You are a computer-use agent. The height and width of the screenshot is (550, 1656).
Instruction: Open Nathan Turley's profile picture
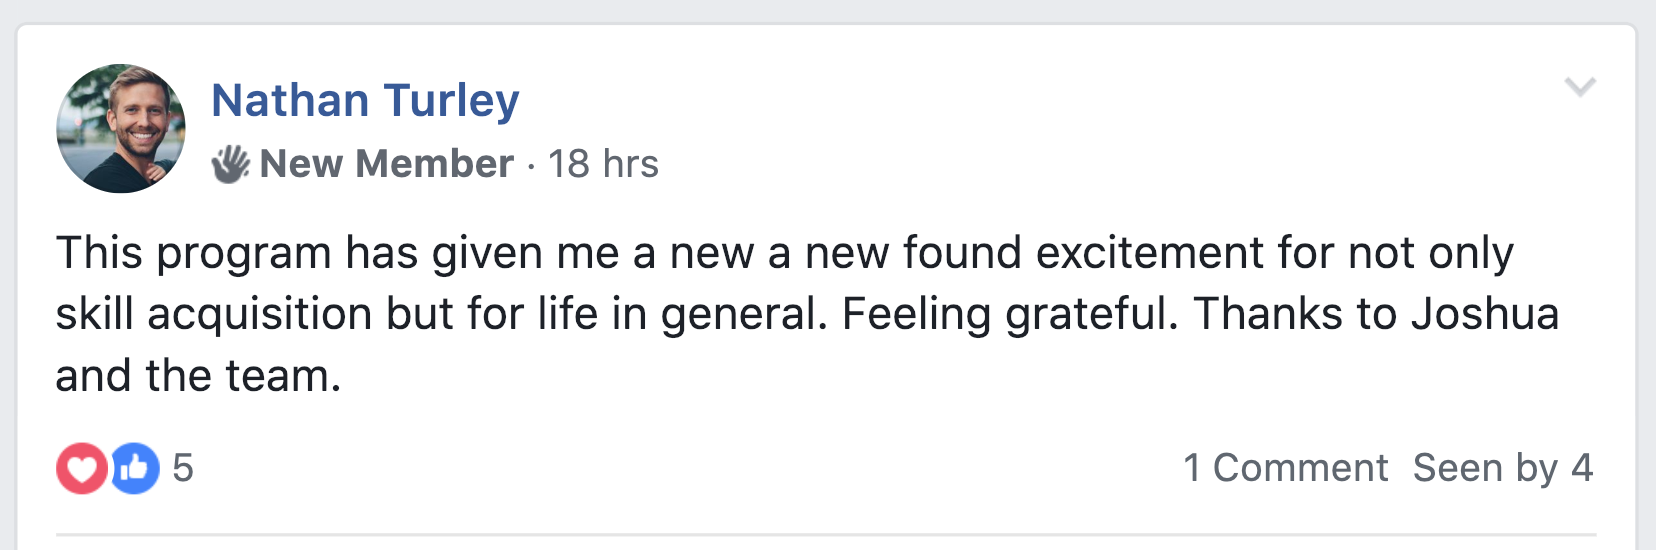[x=121, y=128]
